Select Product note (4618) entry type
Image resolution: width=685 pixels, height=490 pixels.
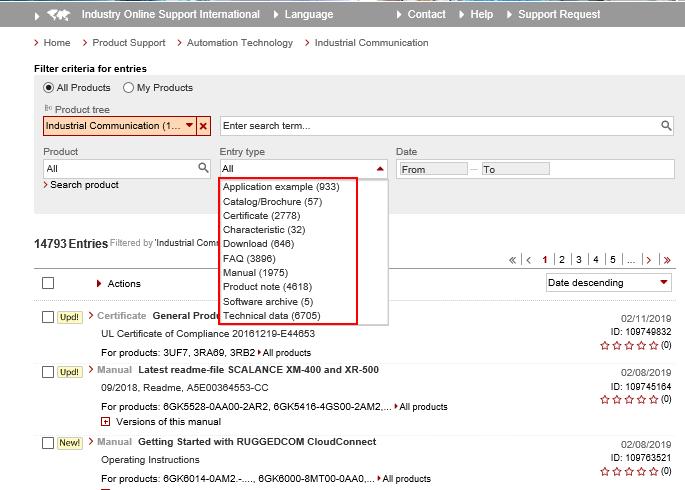coord(267,286)
